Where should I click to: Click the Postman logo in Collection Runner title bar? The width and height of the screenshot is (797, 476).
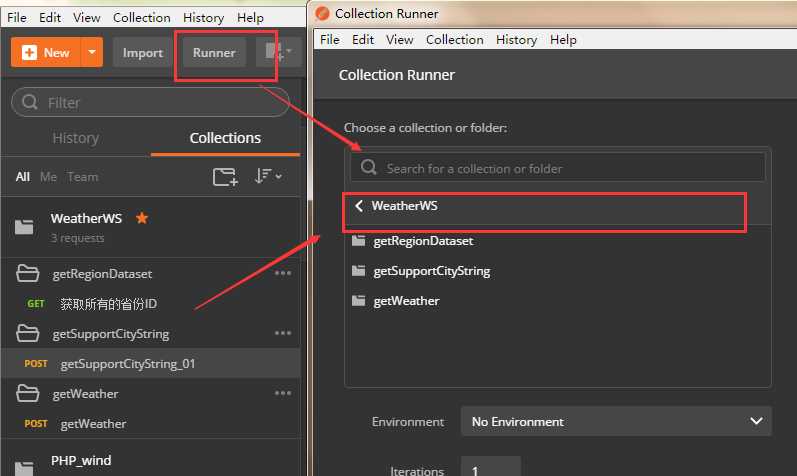click(322, 13)
